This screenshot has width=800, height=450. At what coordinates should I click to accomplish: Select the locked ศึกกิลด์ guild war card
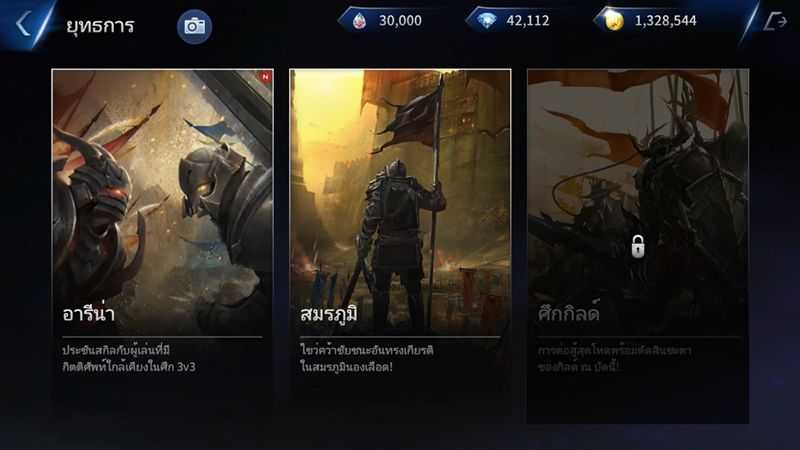pyautogui.click(x=638, y=246)
